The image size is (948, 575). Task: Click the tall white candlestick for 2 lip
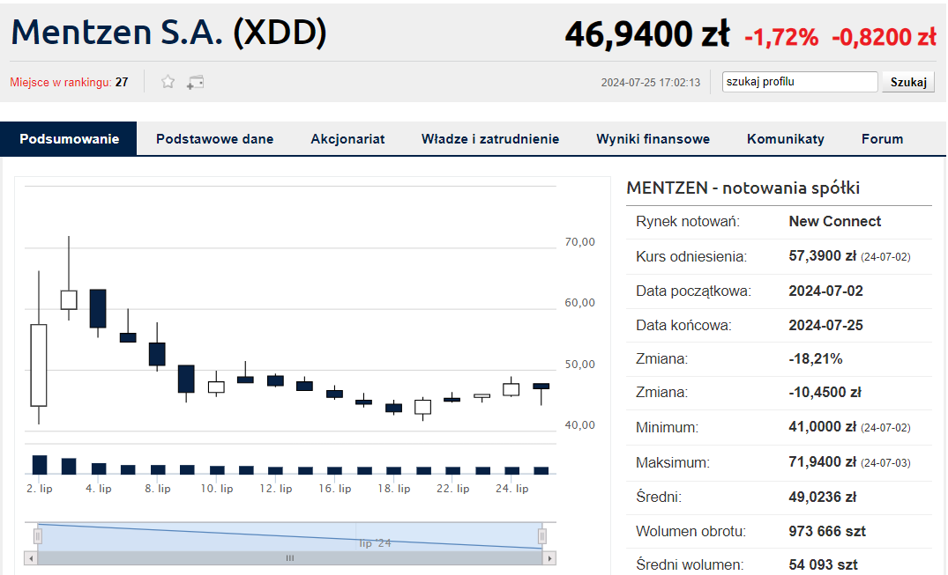click(x=39, y=364)
